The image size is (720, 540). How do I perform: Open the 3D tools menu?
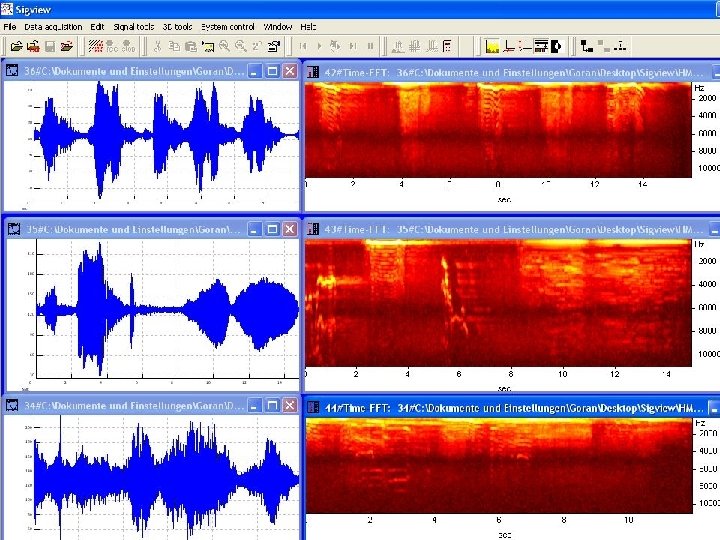pos(177,27)
